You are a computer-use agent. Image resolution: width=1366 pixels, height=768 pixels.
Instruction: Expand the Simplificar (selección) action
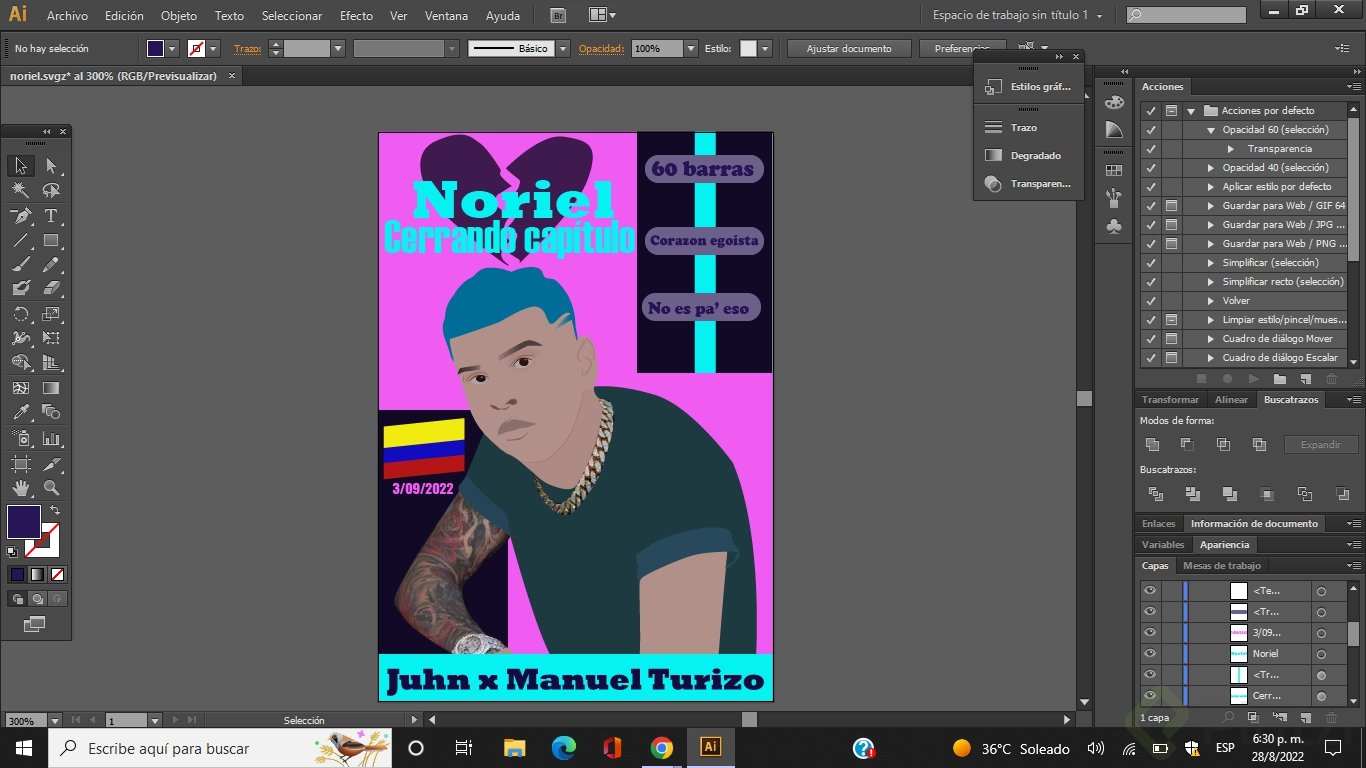[x=1211, y=263]
